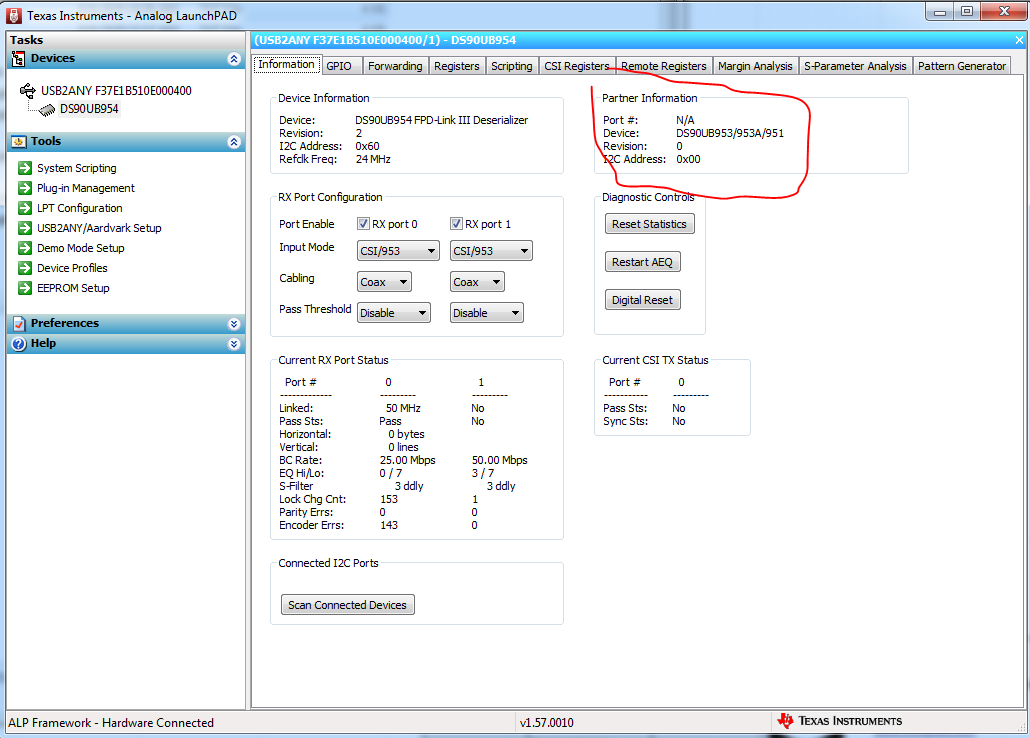Click the LPT Configuration green arrow icon

pyautogui.click(x=25, y=208)
